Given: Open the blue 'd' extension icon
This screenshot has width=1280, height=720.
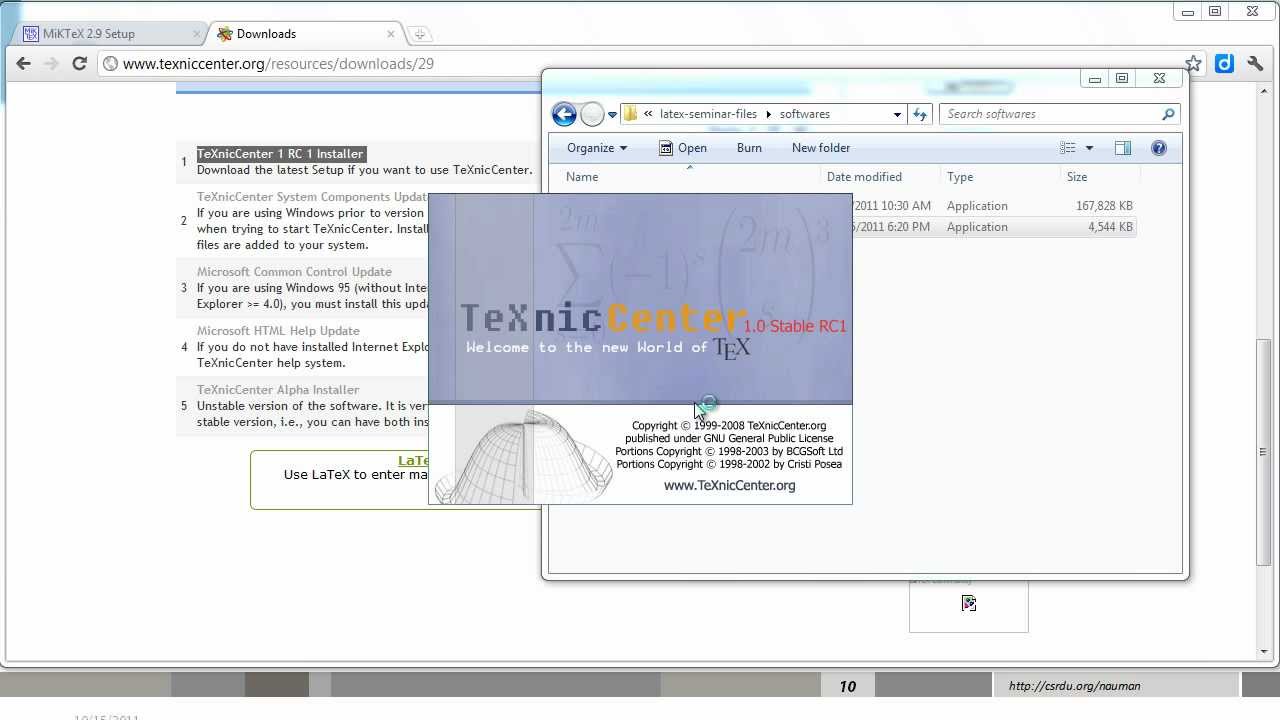Looking at the screenshot, I should 1225,63.
